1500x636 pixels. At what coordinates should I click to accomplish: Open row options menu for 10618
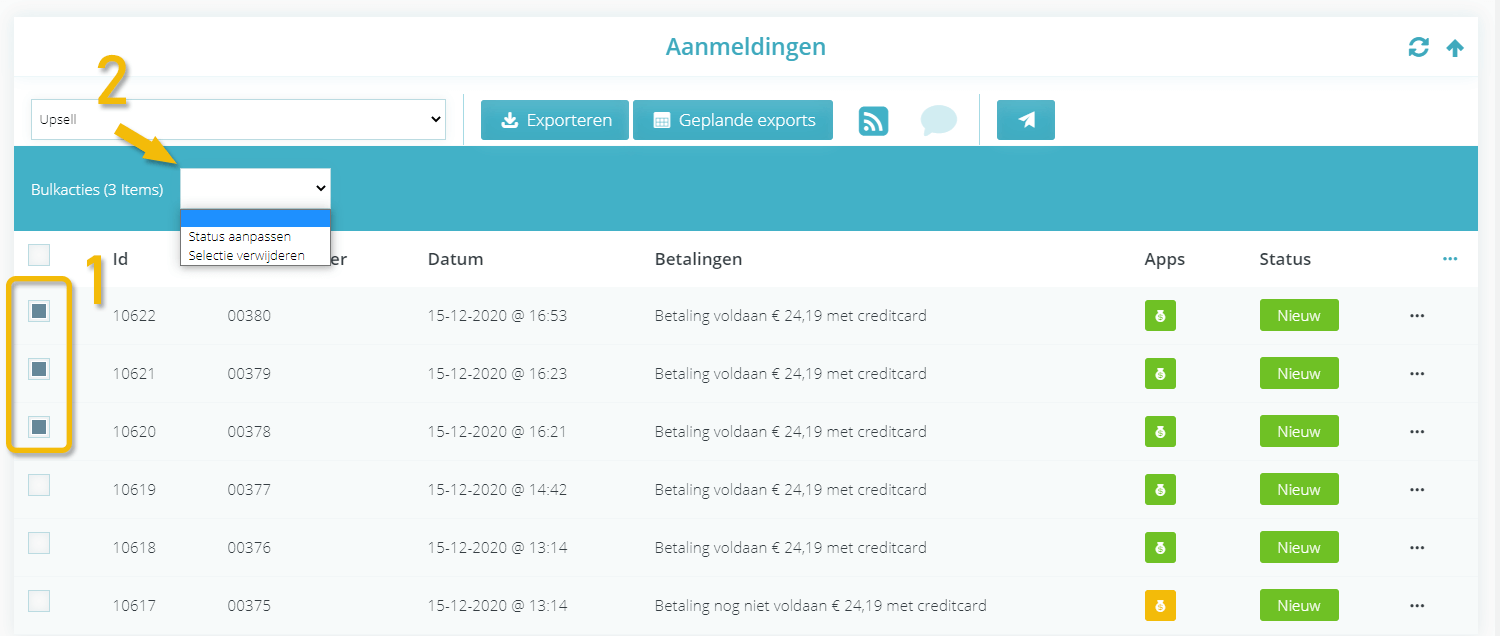click(1416, 548)
